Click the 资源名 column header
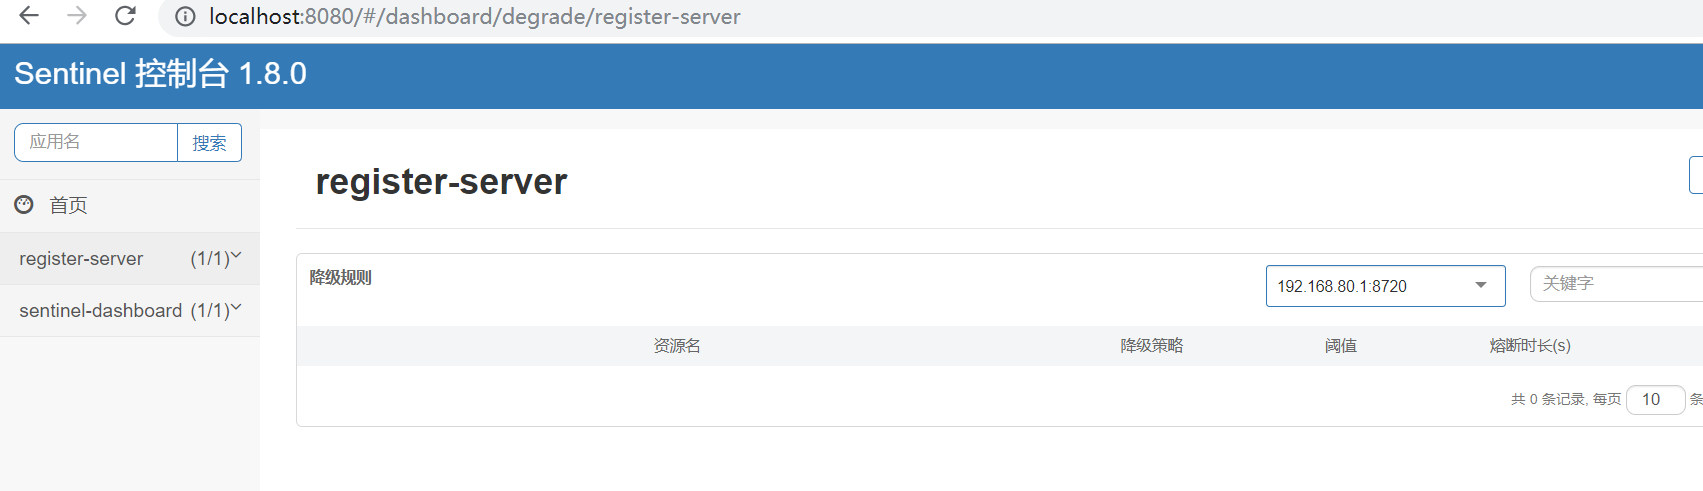This screenshot has width=1703, height=491. 677,346
